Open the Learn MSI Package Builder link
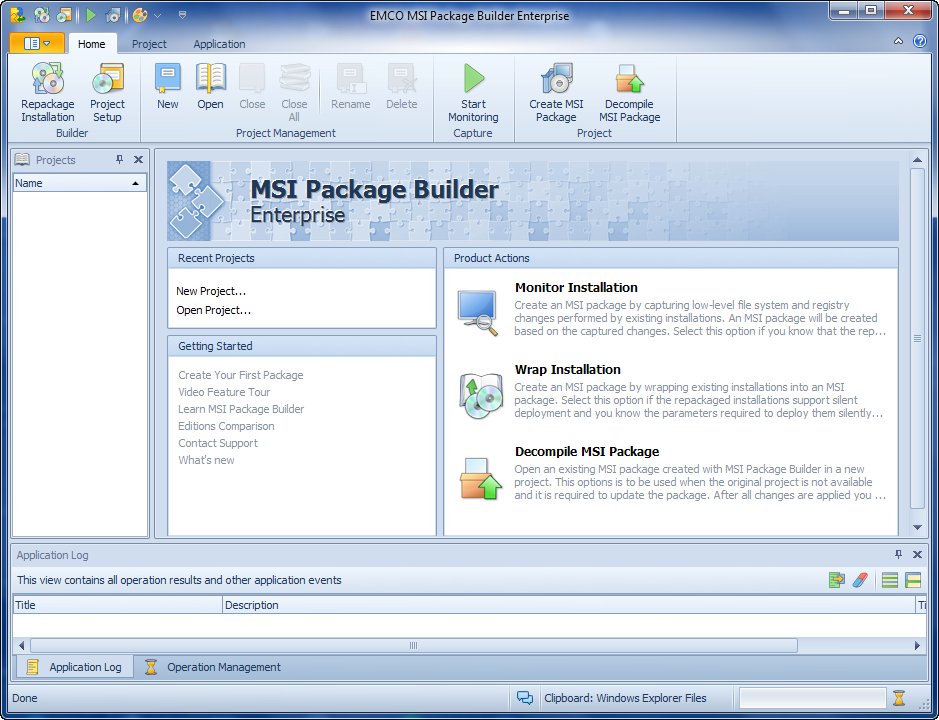Screen dimensions: 939x720 [x=241, y=409]
